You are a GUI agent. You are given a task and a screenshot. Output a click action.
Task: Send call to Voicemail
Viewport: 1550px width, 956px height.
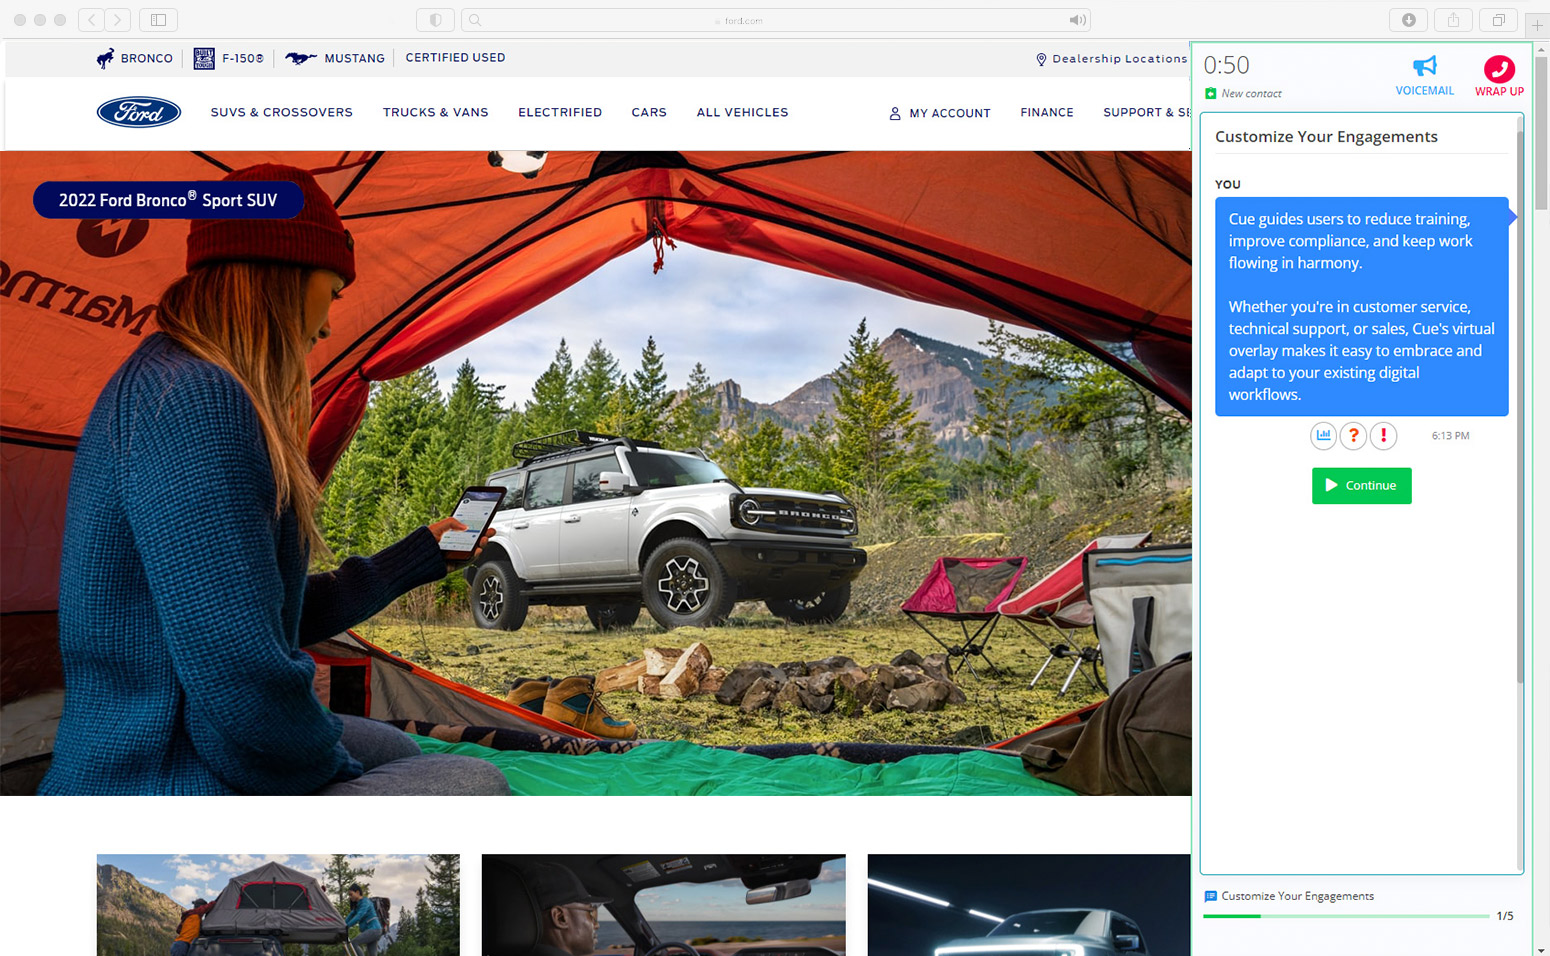click(1424, 76)
